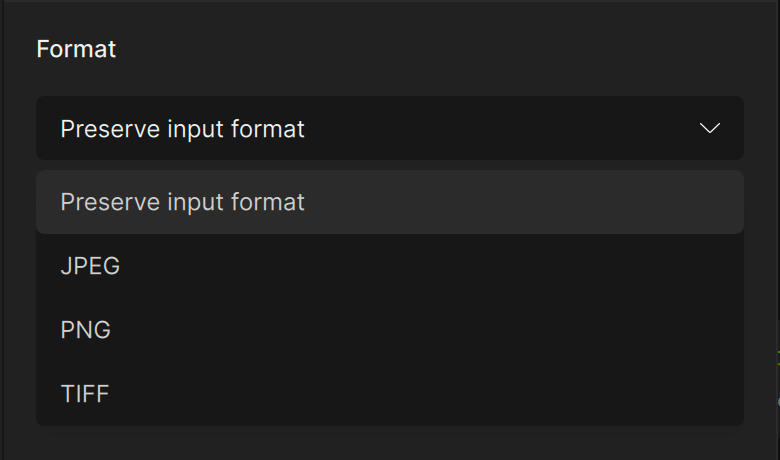780x460 pixels.
Task: Click the JPEG row in the dropdown menu
Action: click(390, 266)
